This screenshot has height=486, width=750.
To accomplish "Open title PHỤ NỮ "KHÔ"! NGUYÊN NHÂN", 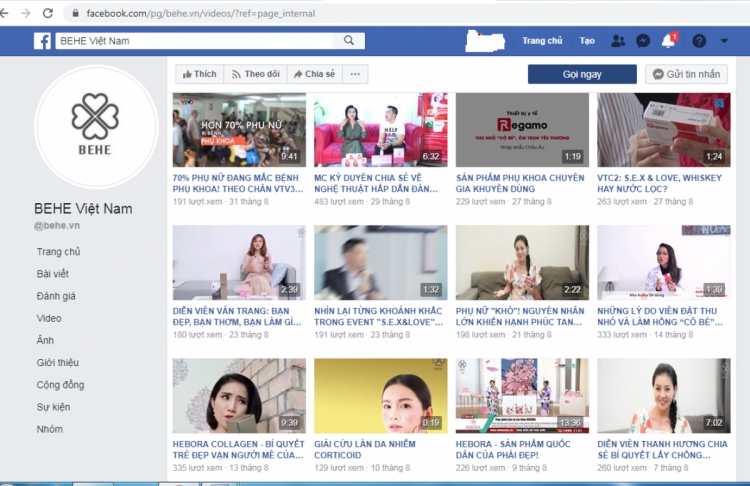I will coord(520,316).
